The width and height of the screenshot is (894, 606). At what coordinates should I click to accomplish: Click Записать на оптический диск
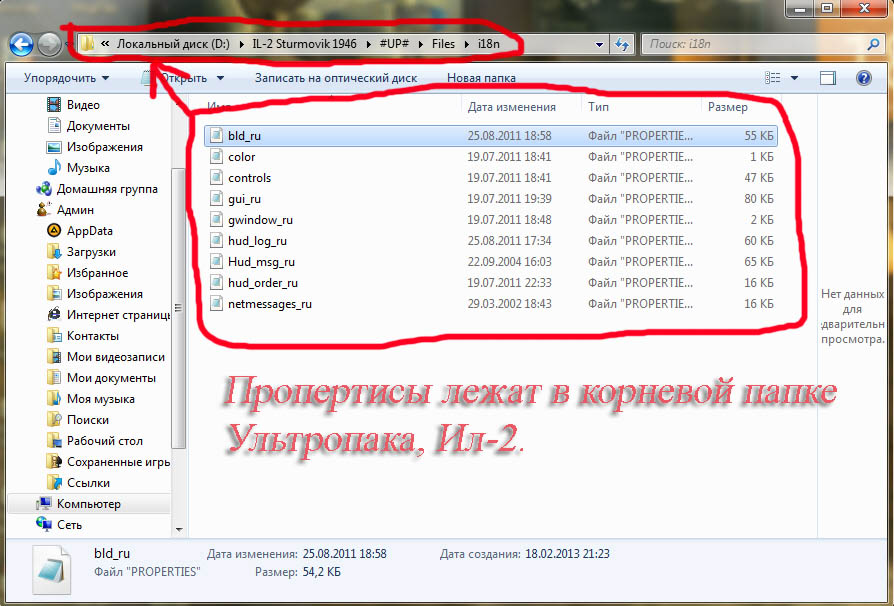[x=336, y=78]
